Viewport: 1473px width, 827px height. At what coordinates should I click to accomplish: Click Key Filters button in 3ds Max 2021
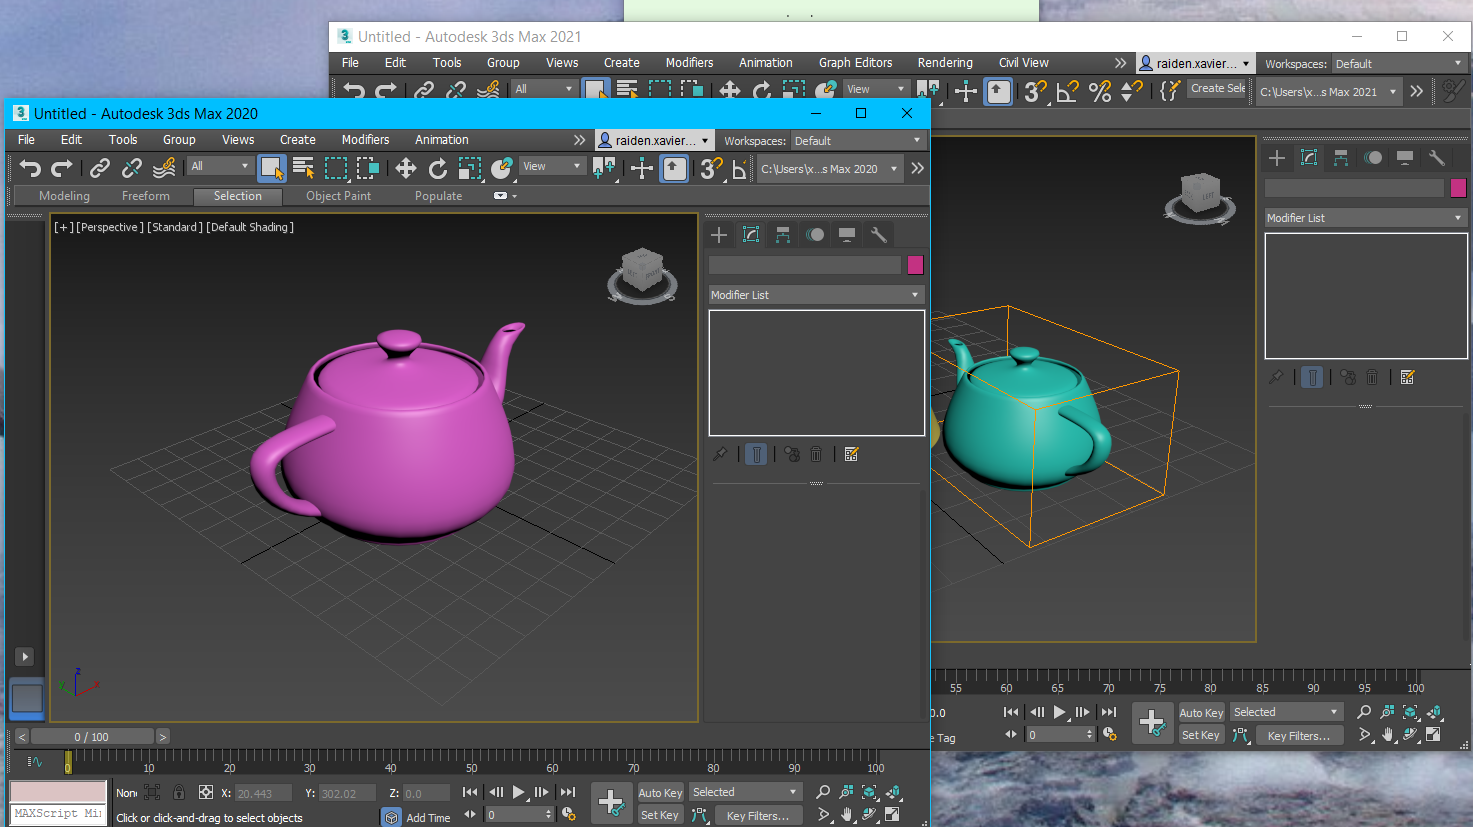(1298, 735)
